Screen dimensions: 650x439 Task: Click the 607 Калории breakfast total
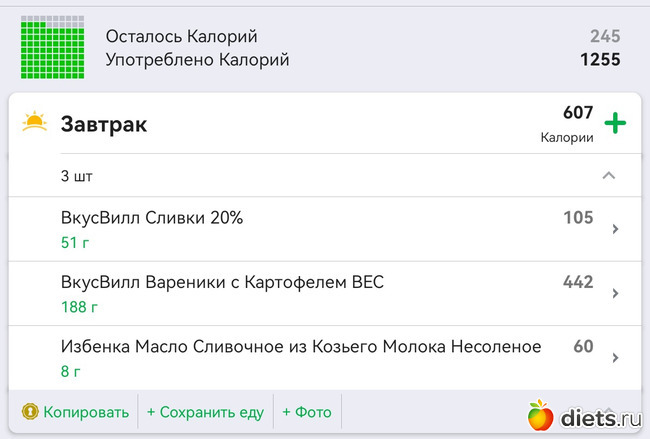coord(570,124)
